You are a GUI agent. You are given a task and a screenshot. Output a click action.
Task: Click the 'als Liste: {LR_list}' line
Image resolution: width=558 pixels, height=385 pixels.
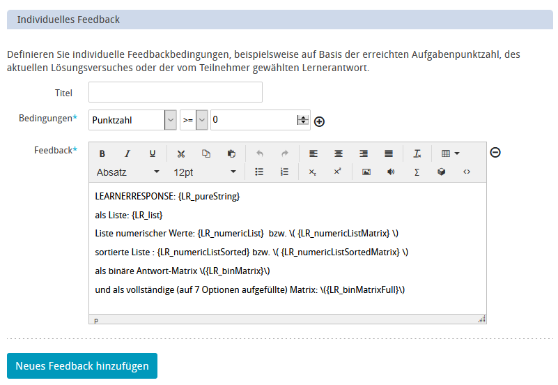[x=128, y=215]
